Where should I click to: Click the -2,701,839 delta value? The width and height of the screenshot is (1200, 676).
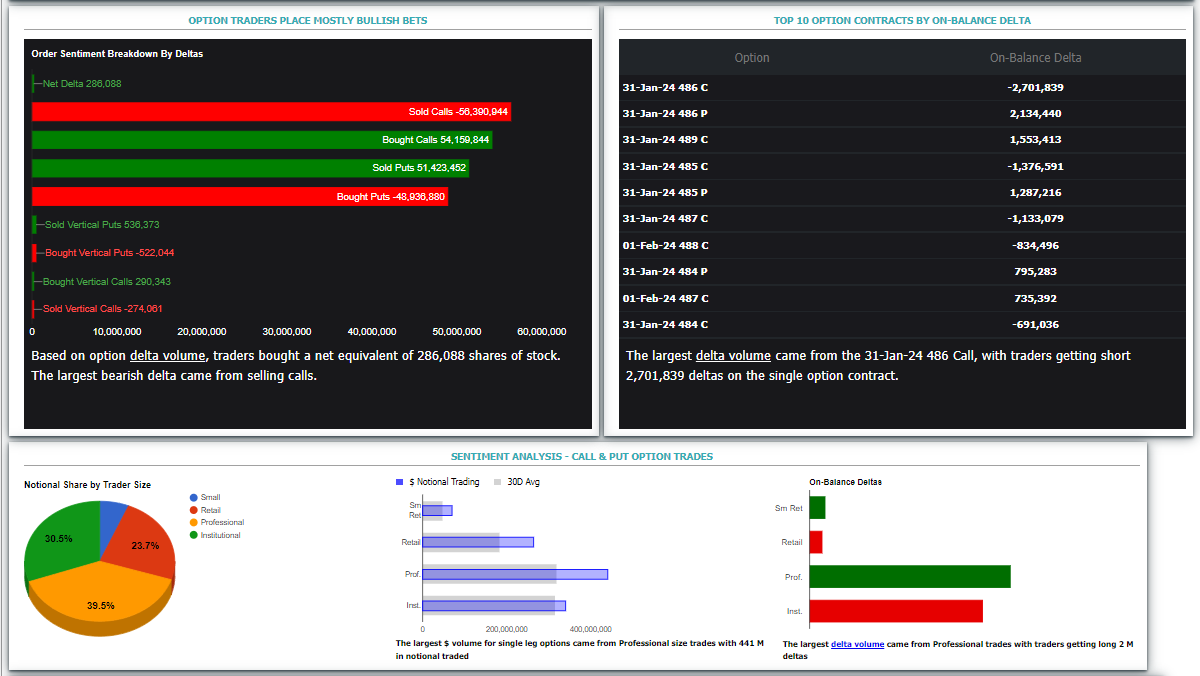(x=1035, y=88)
